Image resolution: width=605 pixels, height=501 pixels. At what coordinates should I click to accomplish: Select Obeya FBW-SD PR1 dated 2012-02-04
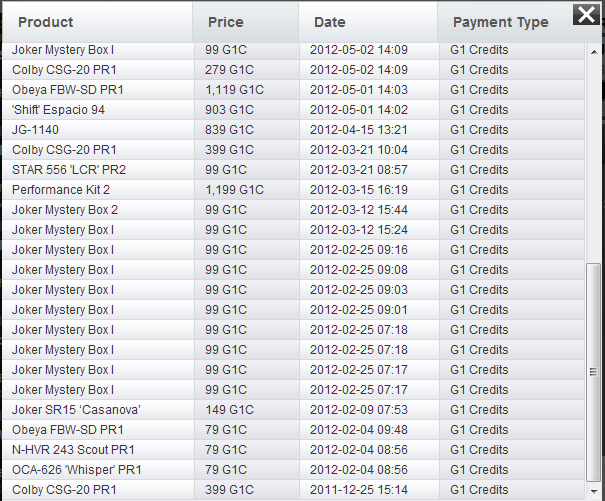pyautogui.click(x=68, y=430)
